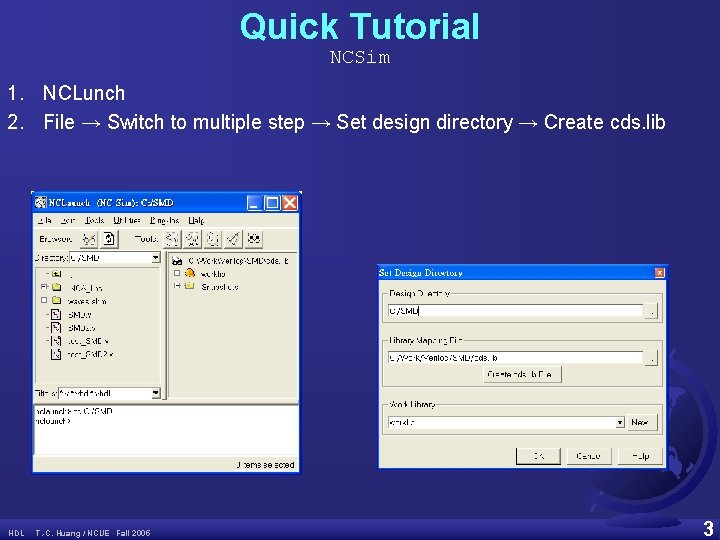Image resolution: width=720 pixels, height=540 pixels.
Task: Open the Filters dropdown in NCLaunch
Action: point(156,393)
